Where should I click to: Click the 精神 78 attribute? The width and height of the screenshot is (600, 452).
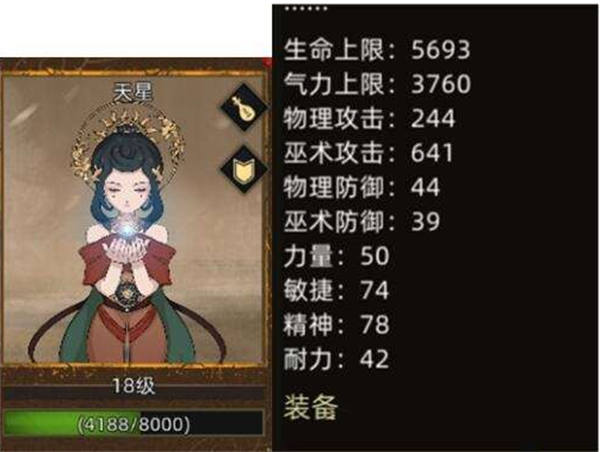tap(337, 324)
